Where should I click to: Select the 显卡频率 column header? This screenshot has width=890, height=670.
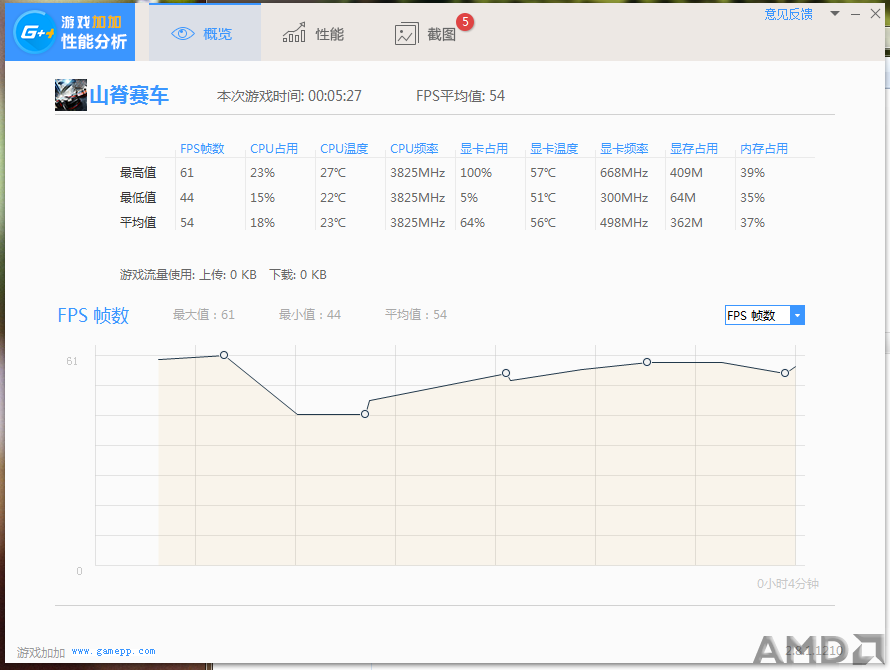coord(624,149)
